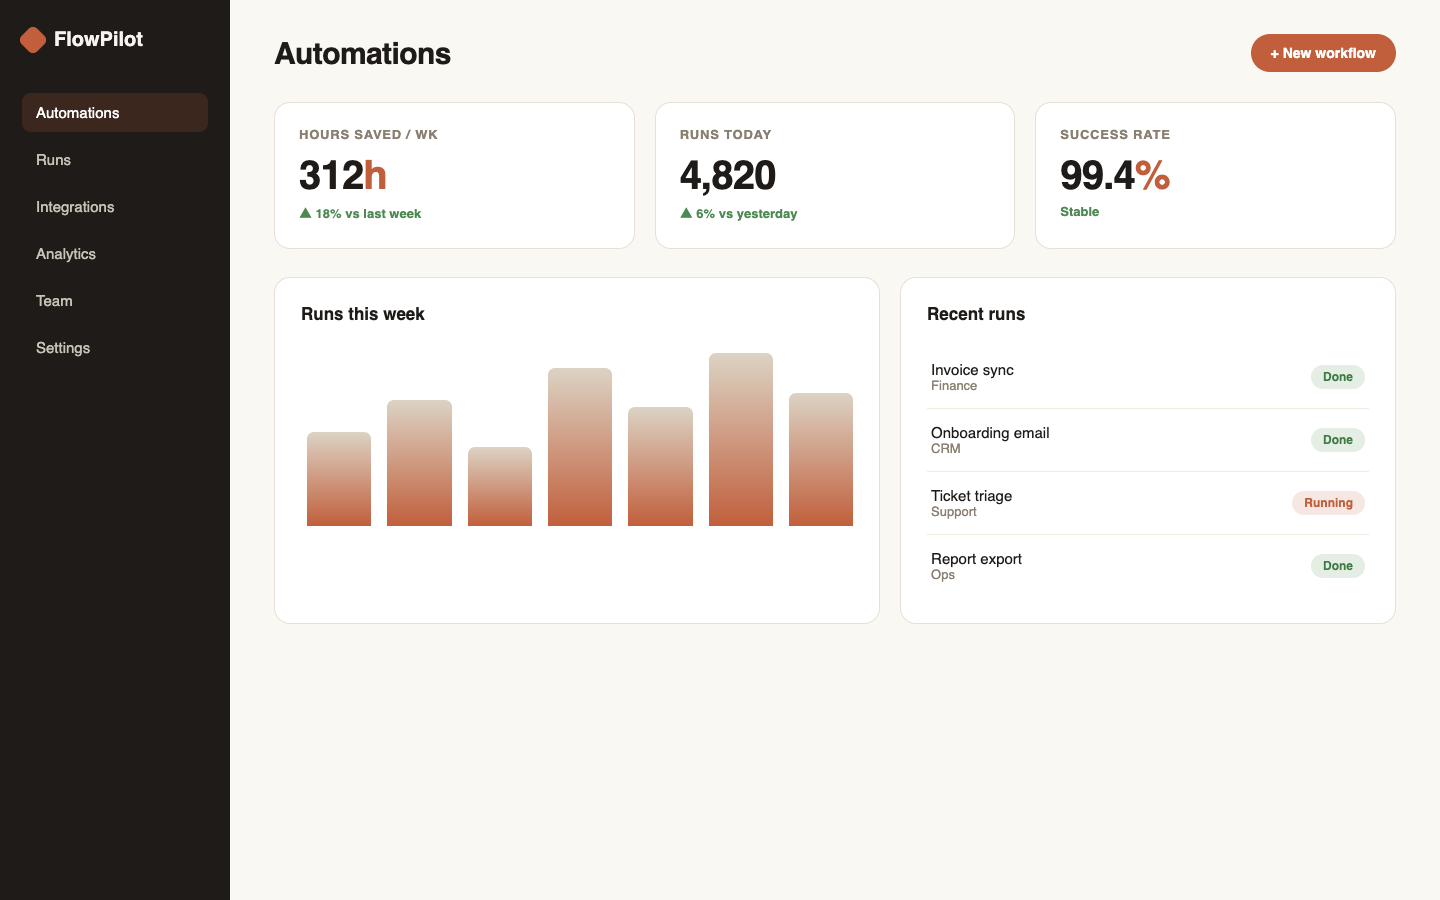Click the Recent runs heading
Screen dimensions: 1440x900
[x=976, y=314]
